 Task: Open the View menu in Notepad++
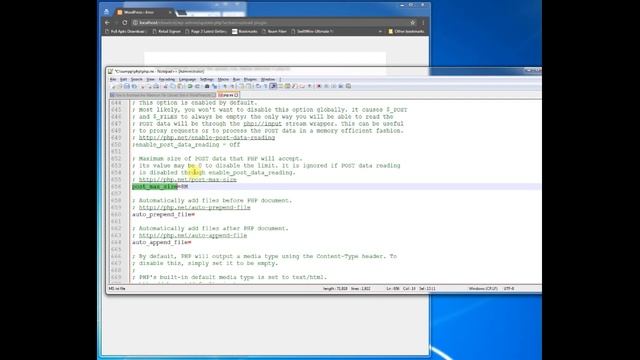click(x=151, y=79)
